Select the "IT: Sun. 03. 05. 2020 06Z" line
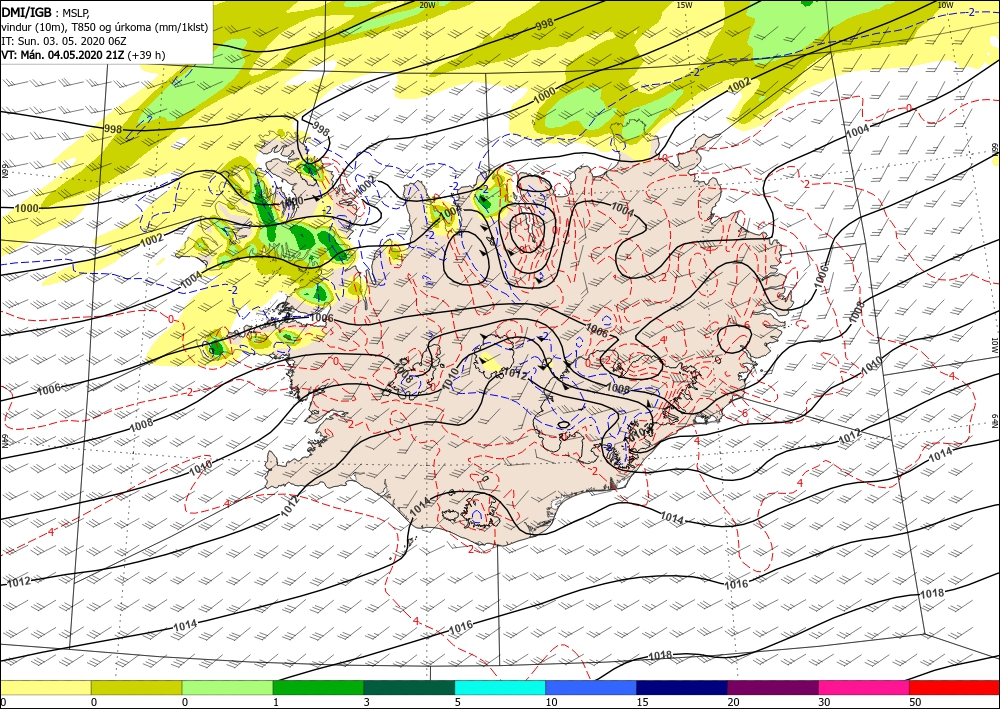Screen dimensions: 1000x709 (64, 41)
